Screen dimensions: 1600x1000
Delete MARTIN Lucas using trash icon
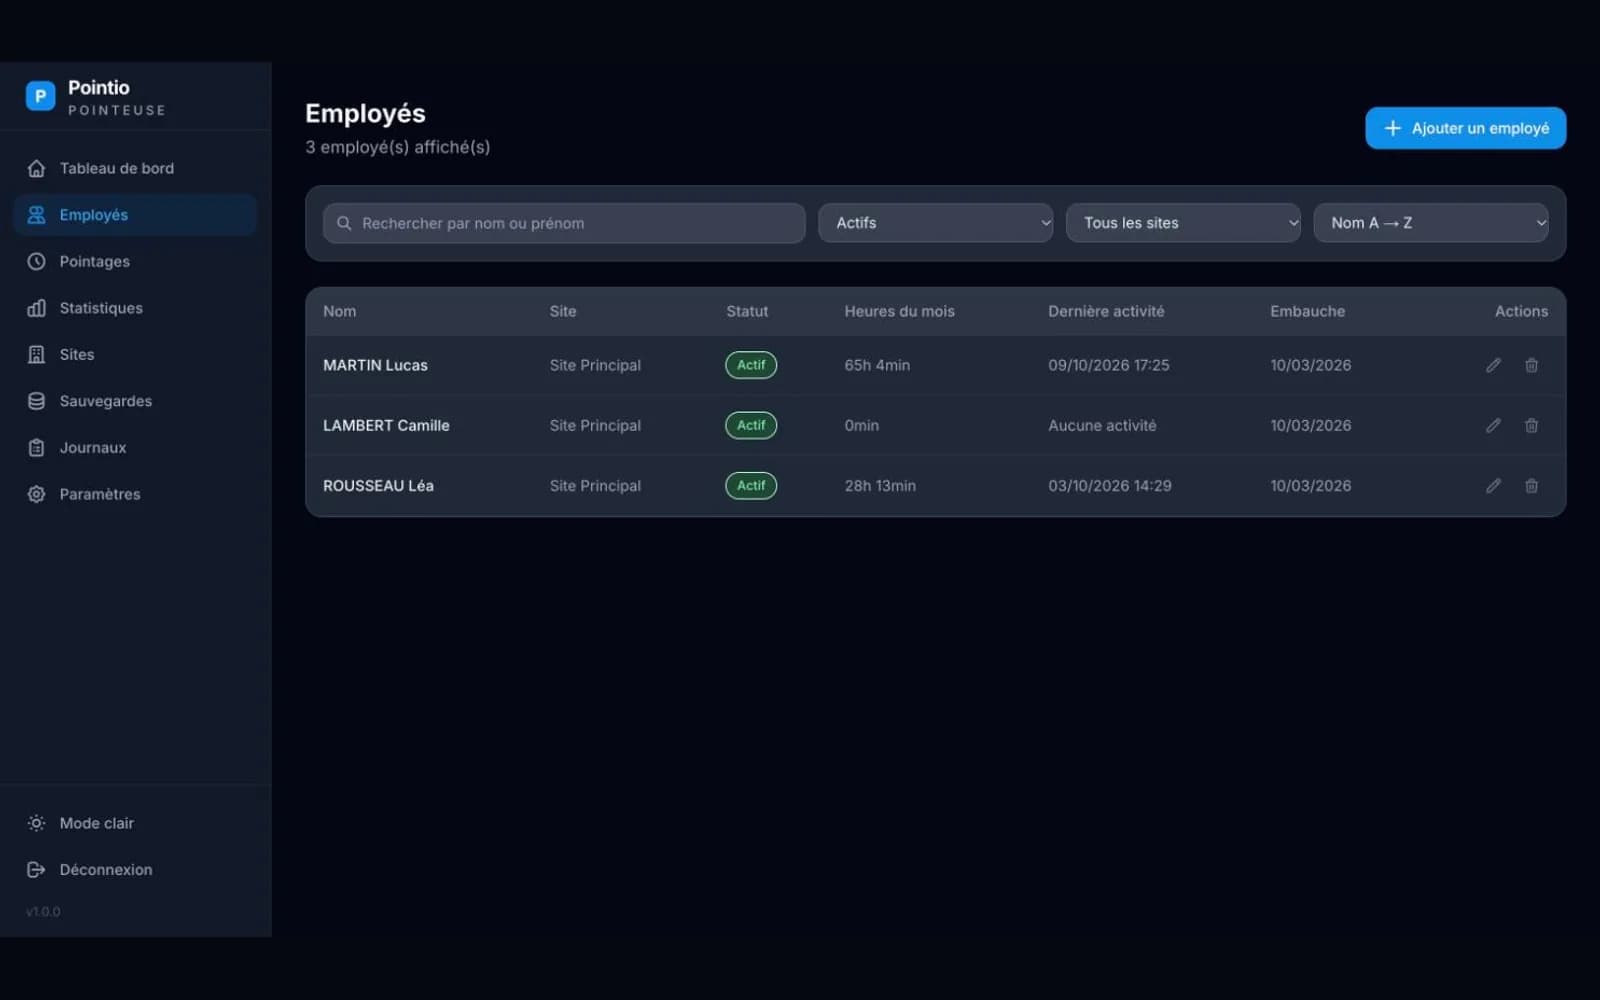[1531, 365]
